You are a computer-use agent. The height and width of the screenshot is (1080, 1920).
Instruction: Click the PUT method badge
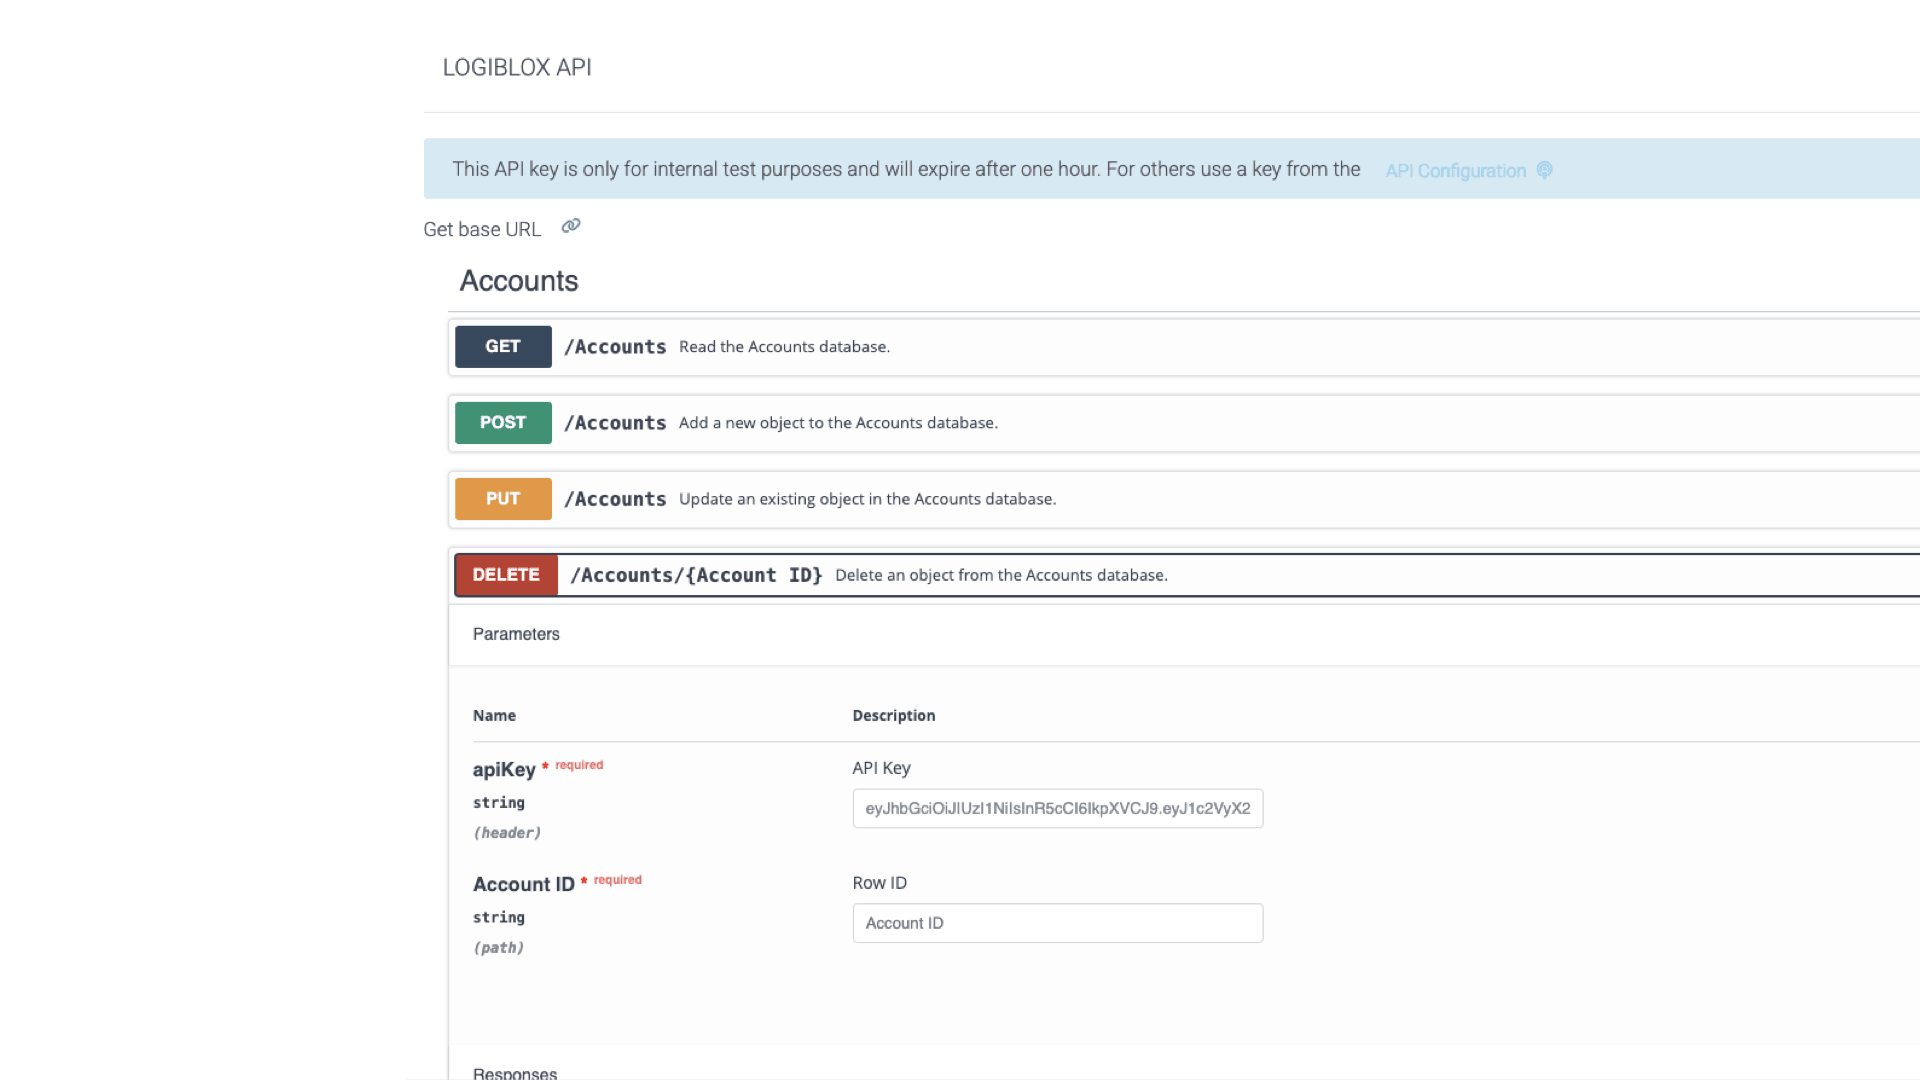click(x=503, y=498)
